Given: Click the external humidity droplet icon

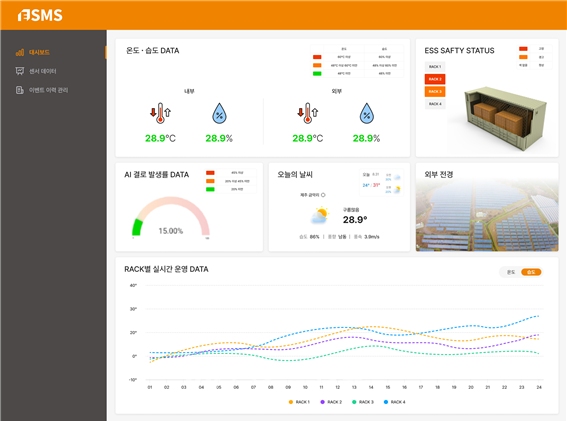Looking at the screenshot, I should (367, 113).
